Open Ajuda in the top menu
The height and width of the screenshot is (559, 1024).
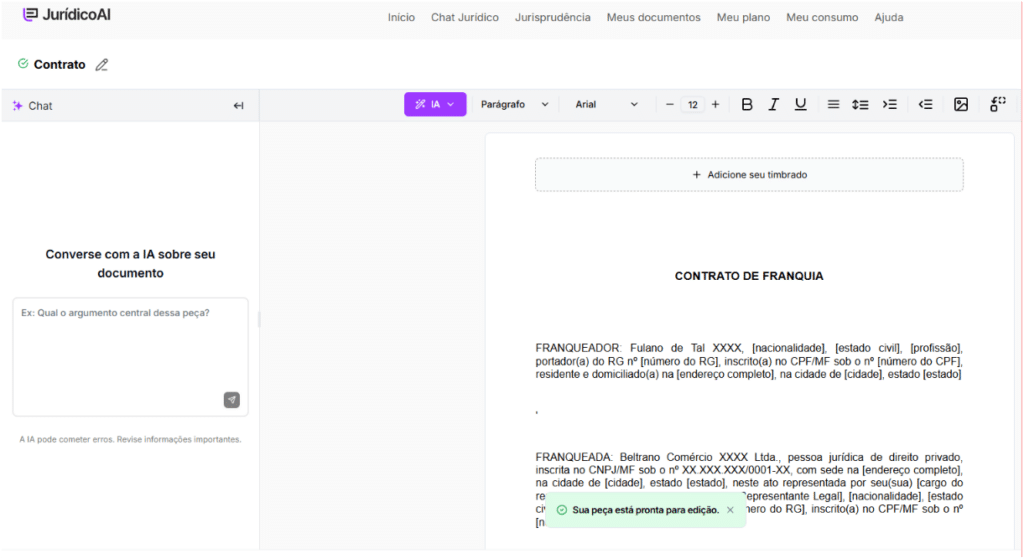pos(889,18)
